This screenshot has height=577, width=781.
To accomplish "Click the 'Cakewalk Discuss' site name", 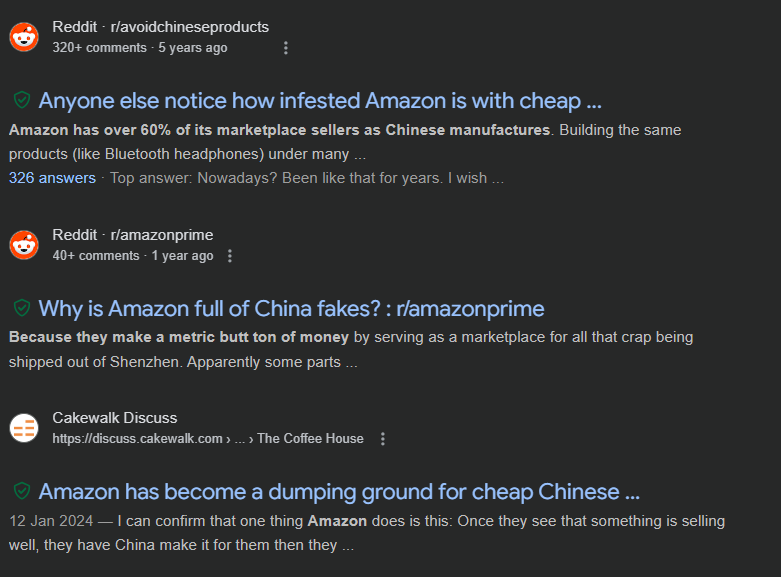I will tap(114, 418).
